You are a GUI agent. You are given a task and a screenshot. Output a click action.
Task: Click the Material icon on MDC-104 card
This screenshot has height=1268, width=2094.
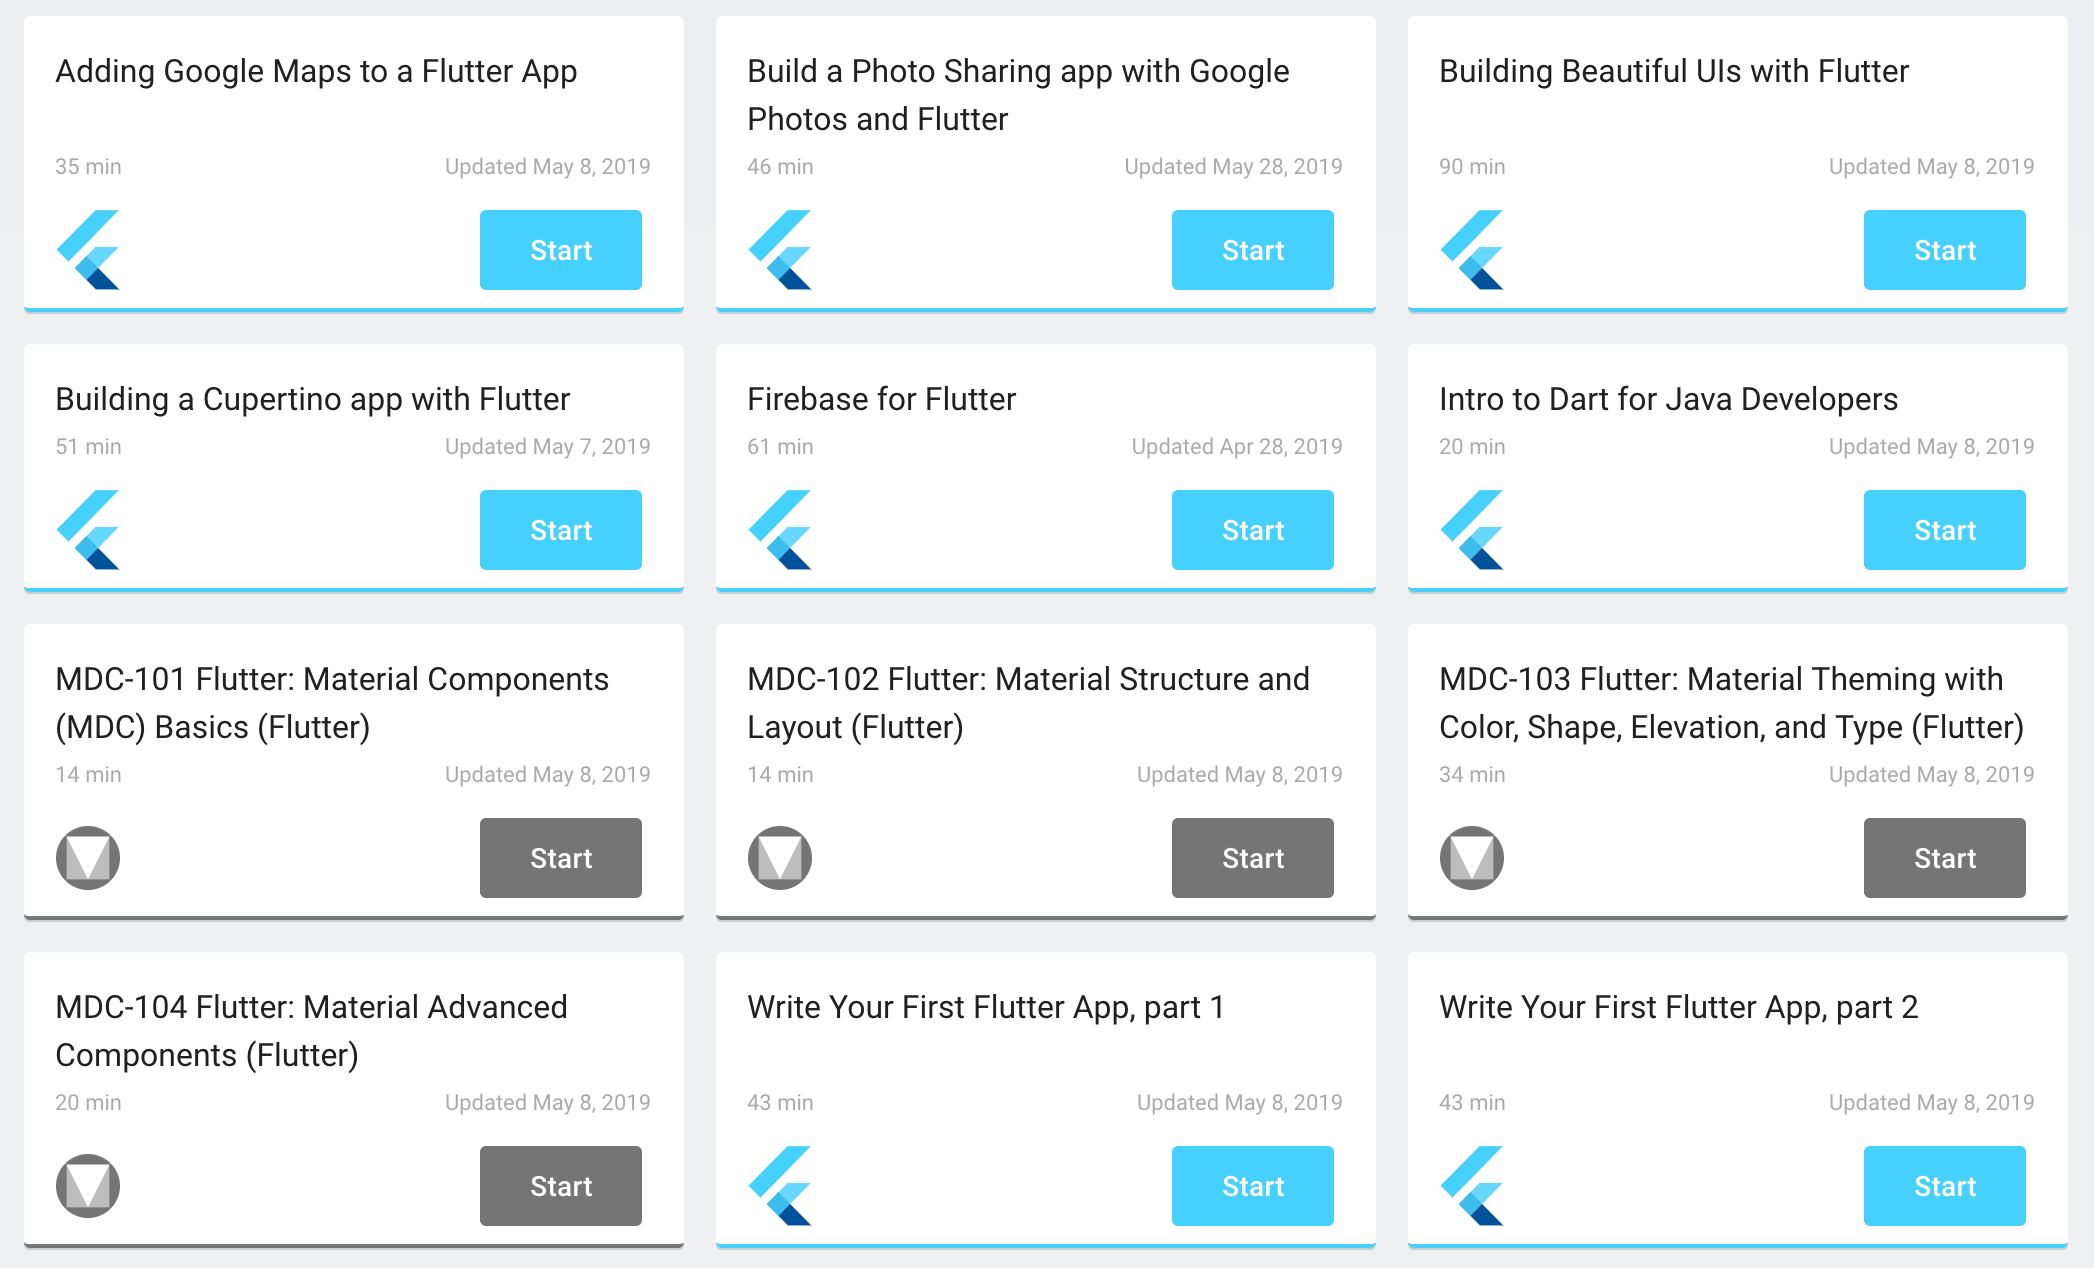click(x=87, y=1185)
